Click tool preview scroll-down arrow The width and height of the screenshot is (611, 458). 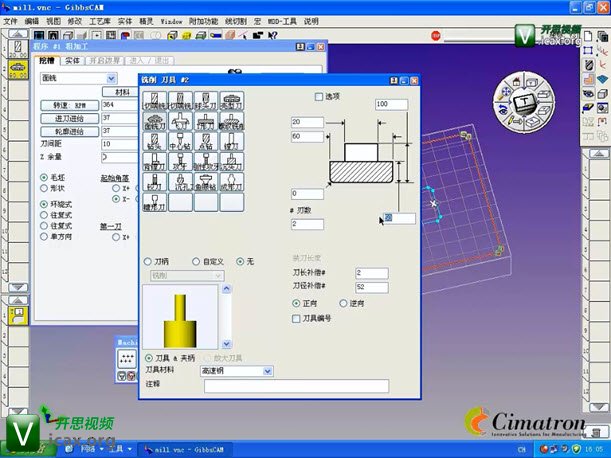coord(226,344)
